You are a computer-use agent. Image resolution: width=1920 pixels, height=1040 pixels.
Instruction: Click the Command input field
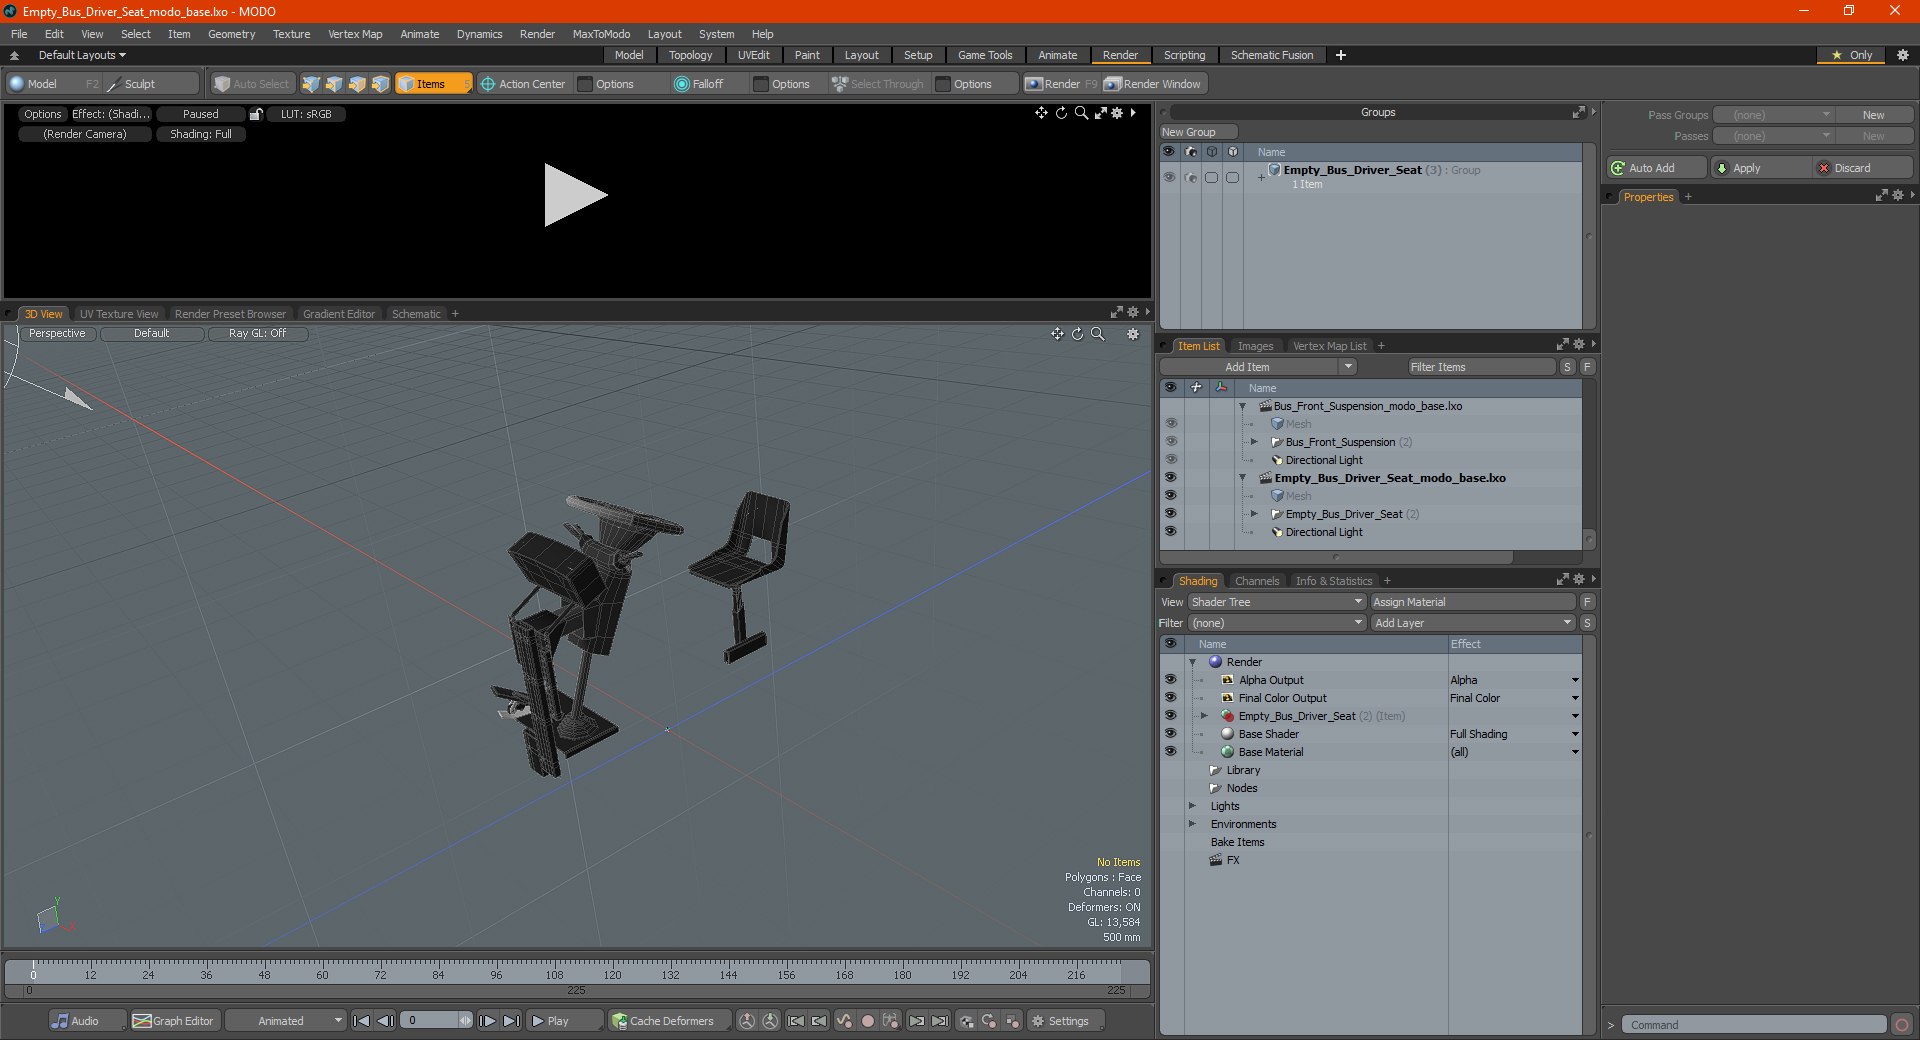(x=1754, y=1025)
